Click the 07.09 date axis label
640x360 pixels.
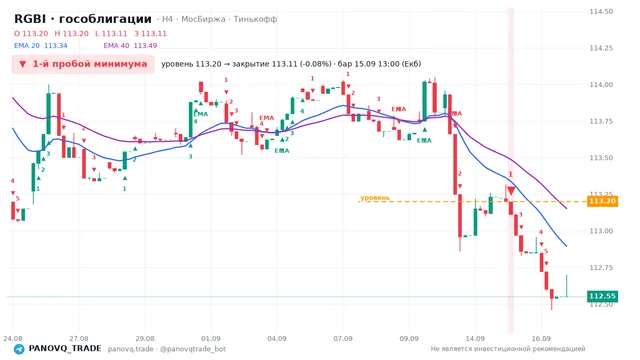pyautogui.click(x=343, y=338)
